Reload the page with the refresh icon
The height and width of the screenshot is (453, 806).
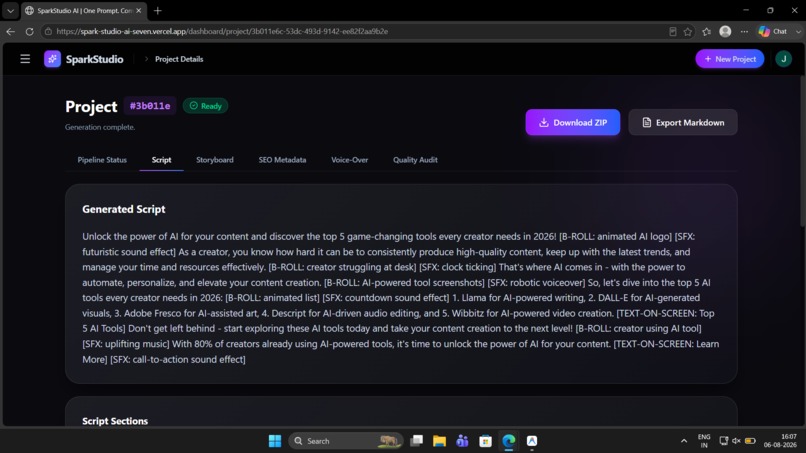(29, 31)
